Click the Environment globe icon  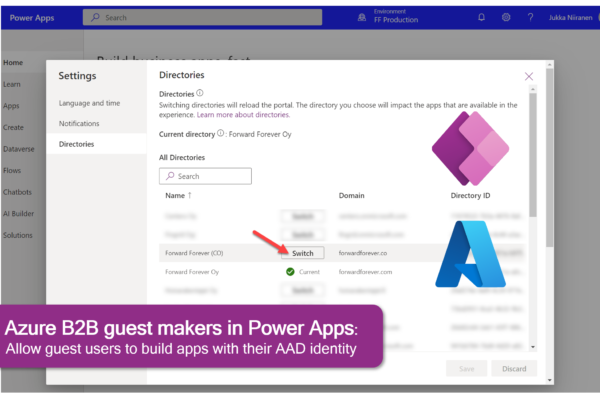(x=361, y=17)
